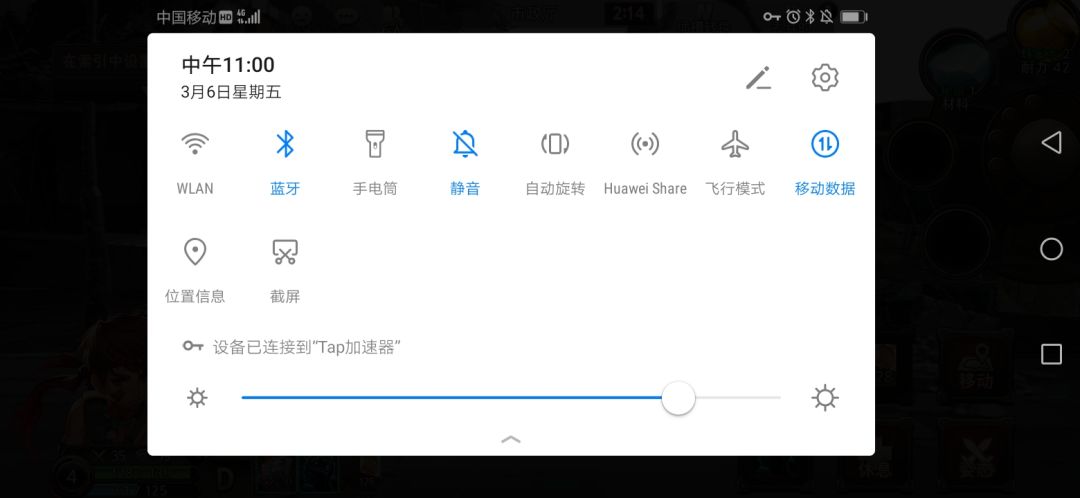1080x498 pixels.
Task: Turn off mobile data (移动数据)
Action: tap(824, 145)
